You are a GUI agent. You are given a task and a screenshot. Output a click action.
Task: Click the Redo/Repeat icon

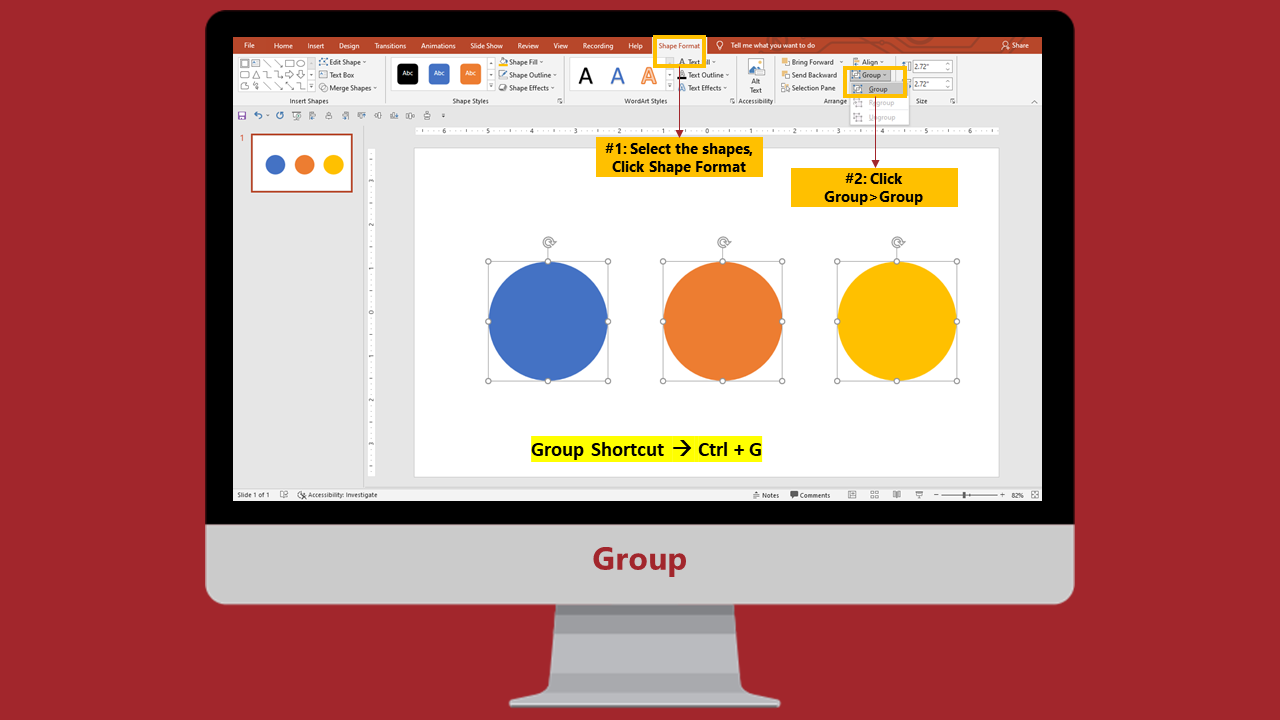coord(280,115)
